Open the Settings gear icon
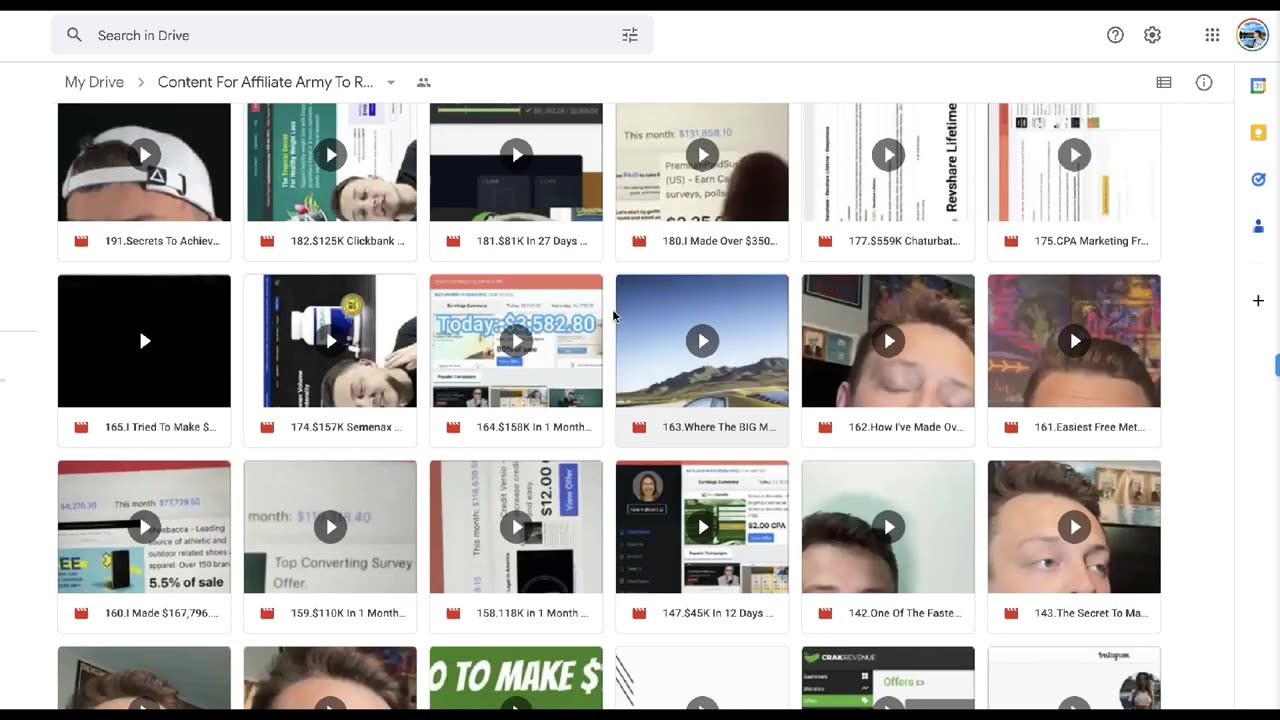 1152,35
